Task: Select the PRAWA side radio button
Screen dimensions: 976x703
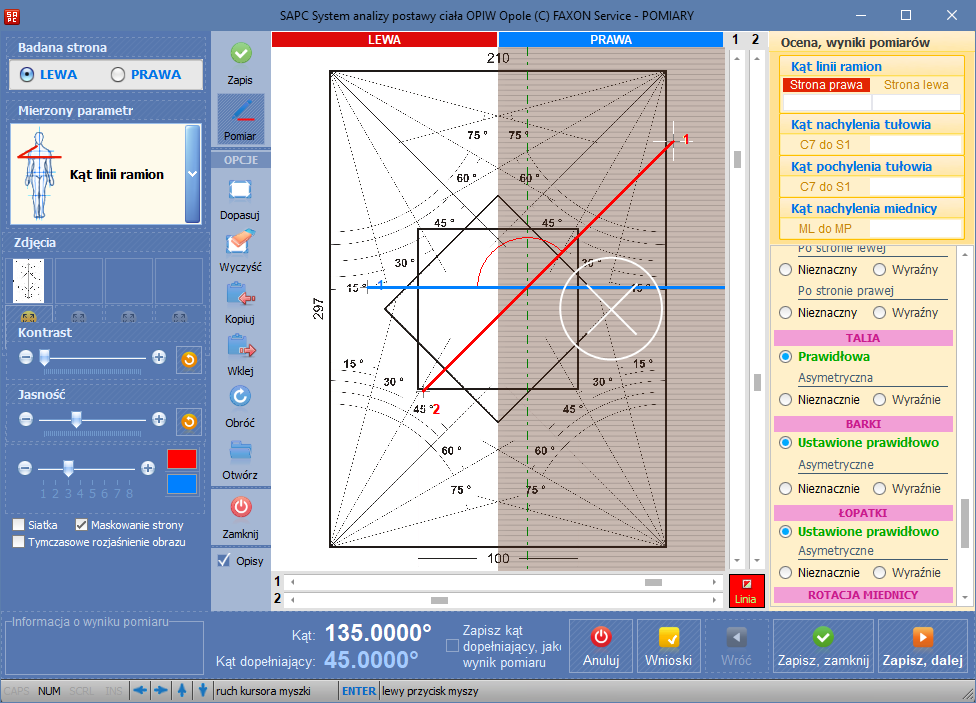Action: click(119, 75)
